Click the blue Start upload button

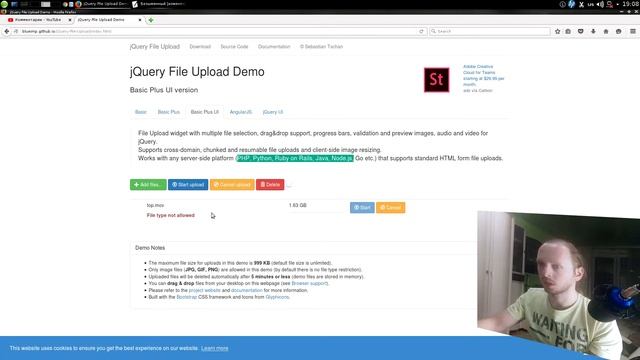pos(188,184)
